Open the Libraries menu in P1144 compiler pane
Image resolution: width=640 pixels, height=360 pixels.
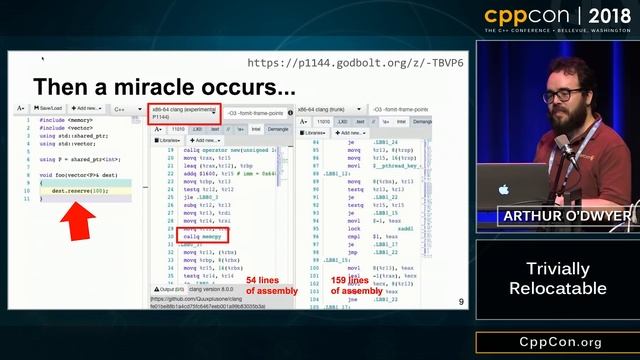(x=167, y=140)
